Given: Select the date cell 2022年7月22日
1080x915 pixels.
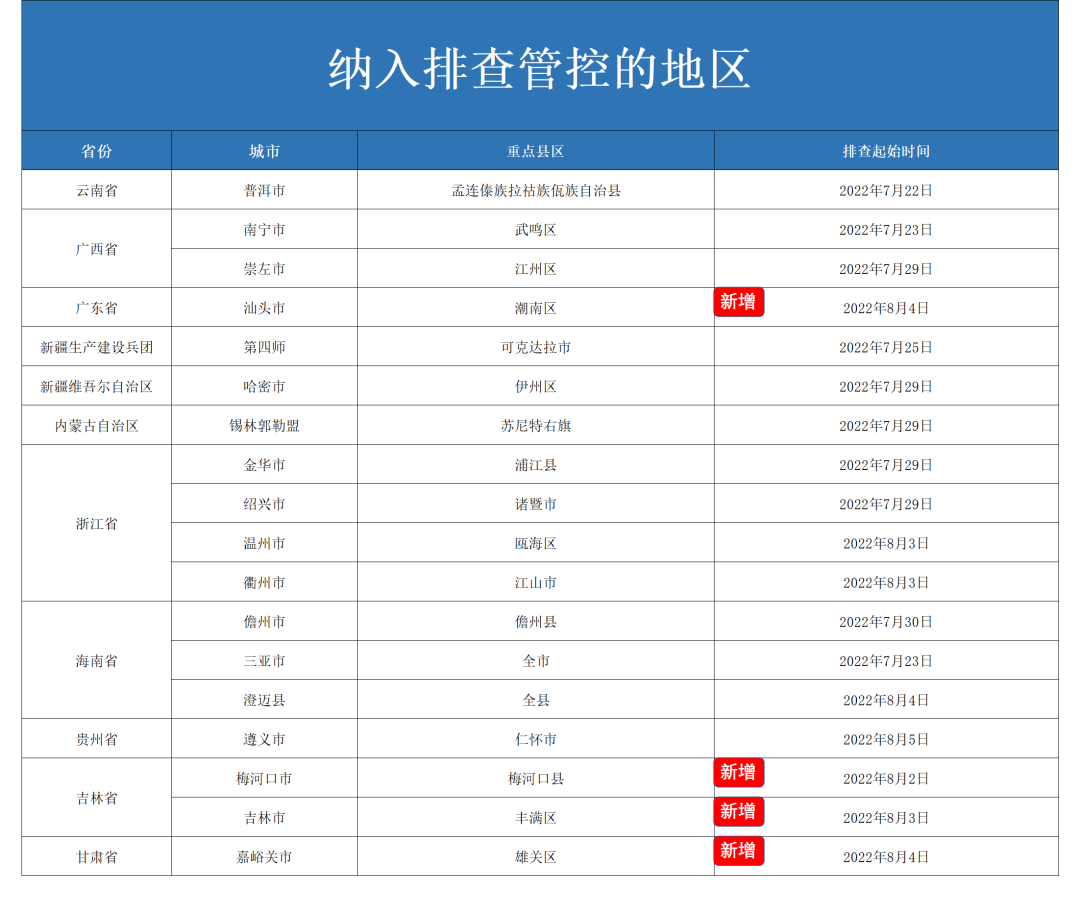Looking at the screenshot, I should point(886,190).
